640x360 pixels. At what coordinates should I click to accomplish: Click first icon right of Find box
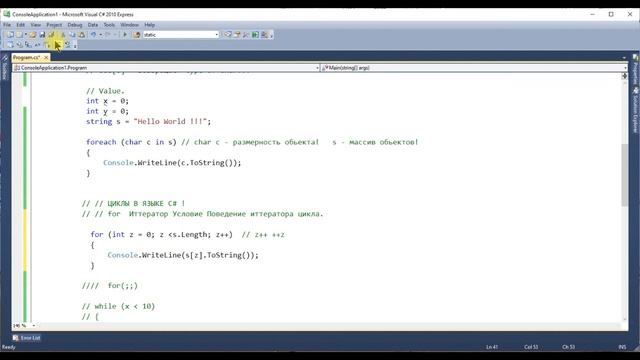228,35
